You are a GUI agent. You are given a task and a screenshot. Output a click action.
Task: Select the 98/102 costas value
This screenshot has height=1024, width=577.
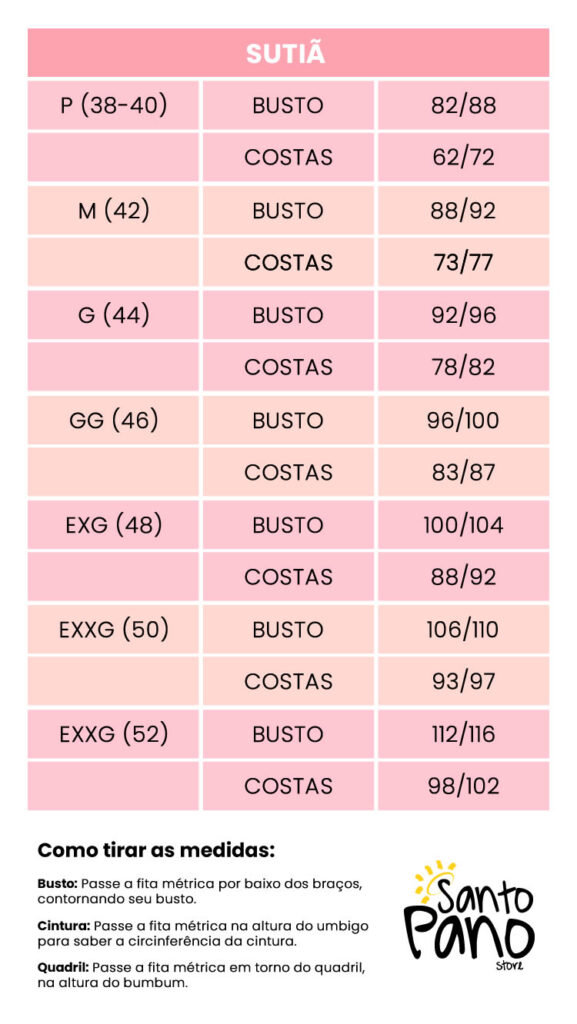(463, 786)
